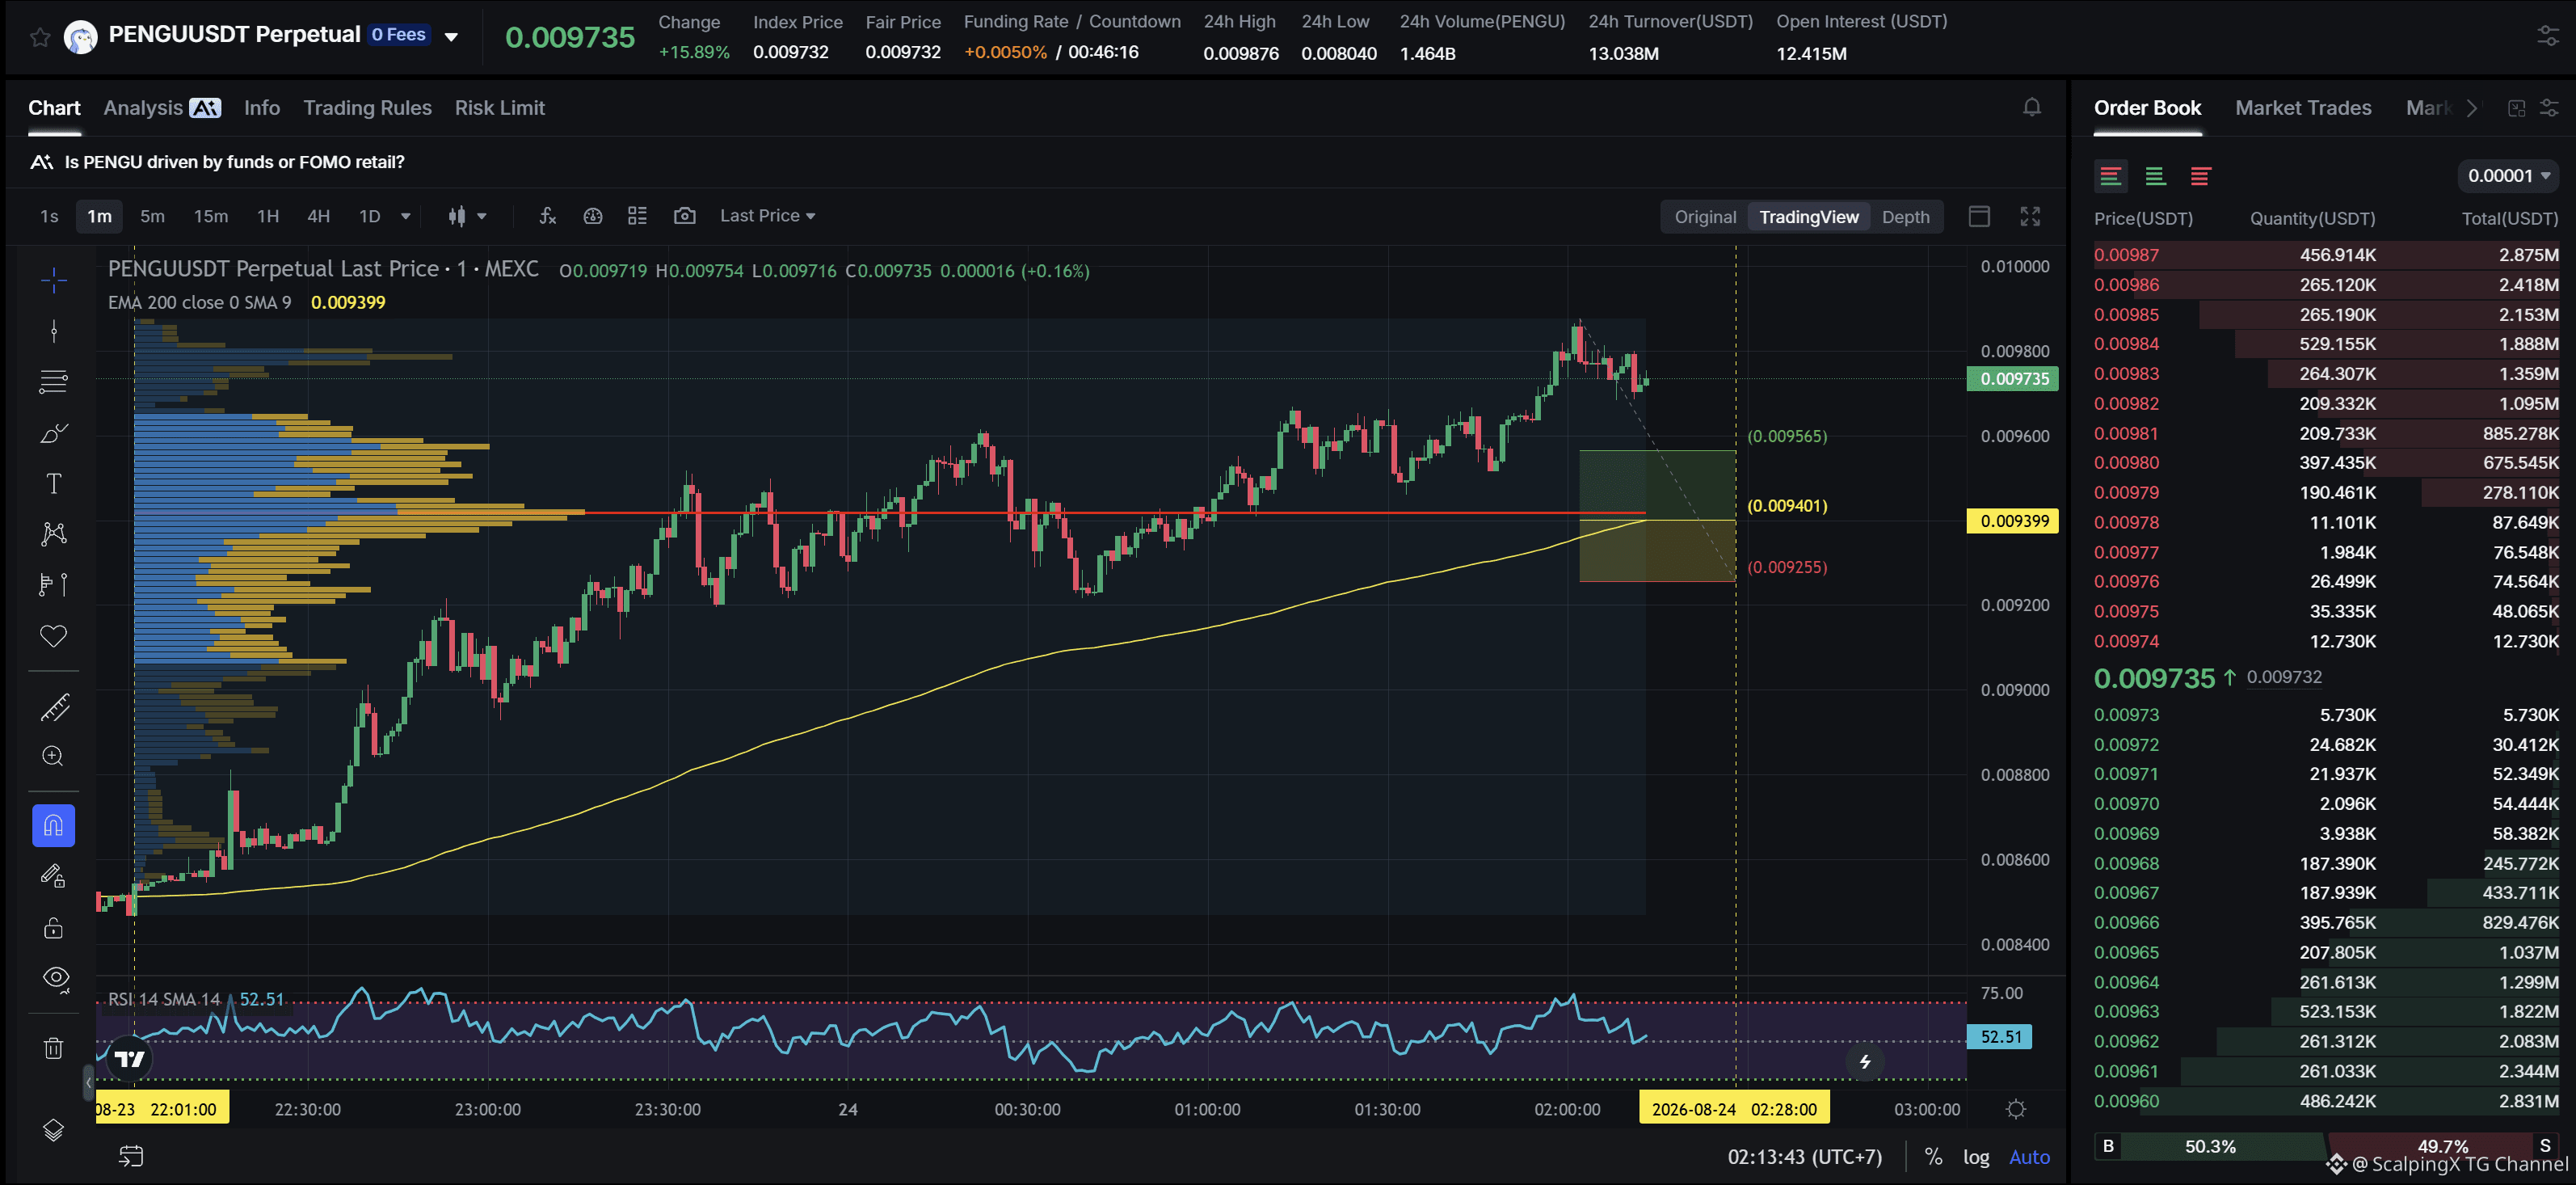Select the 1s timeframe
This screenshot has height=1185, width=2576.
click(49, 216)
